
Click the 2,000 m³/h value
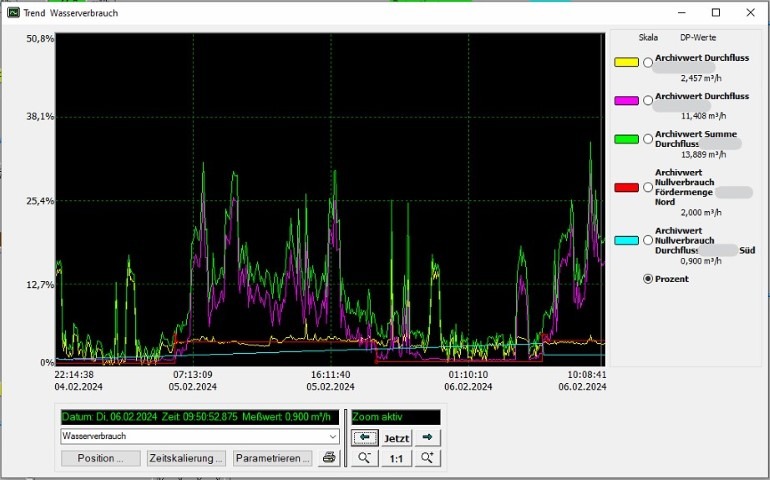(701, 212)
